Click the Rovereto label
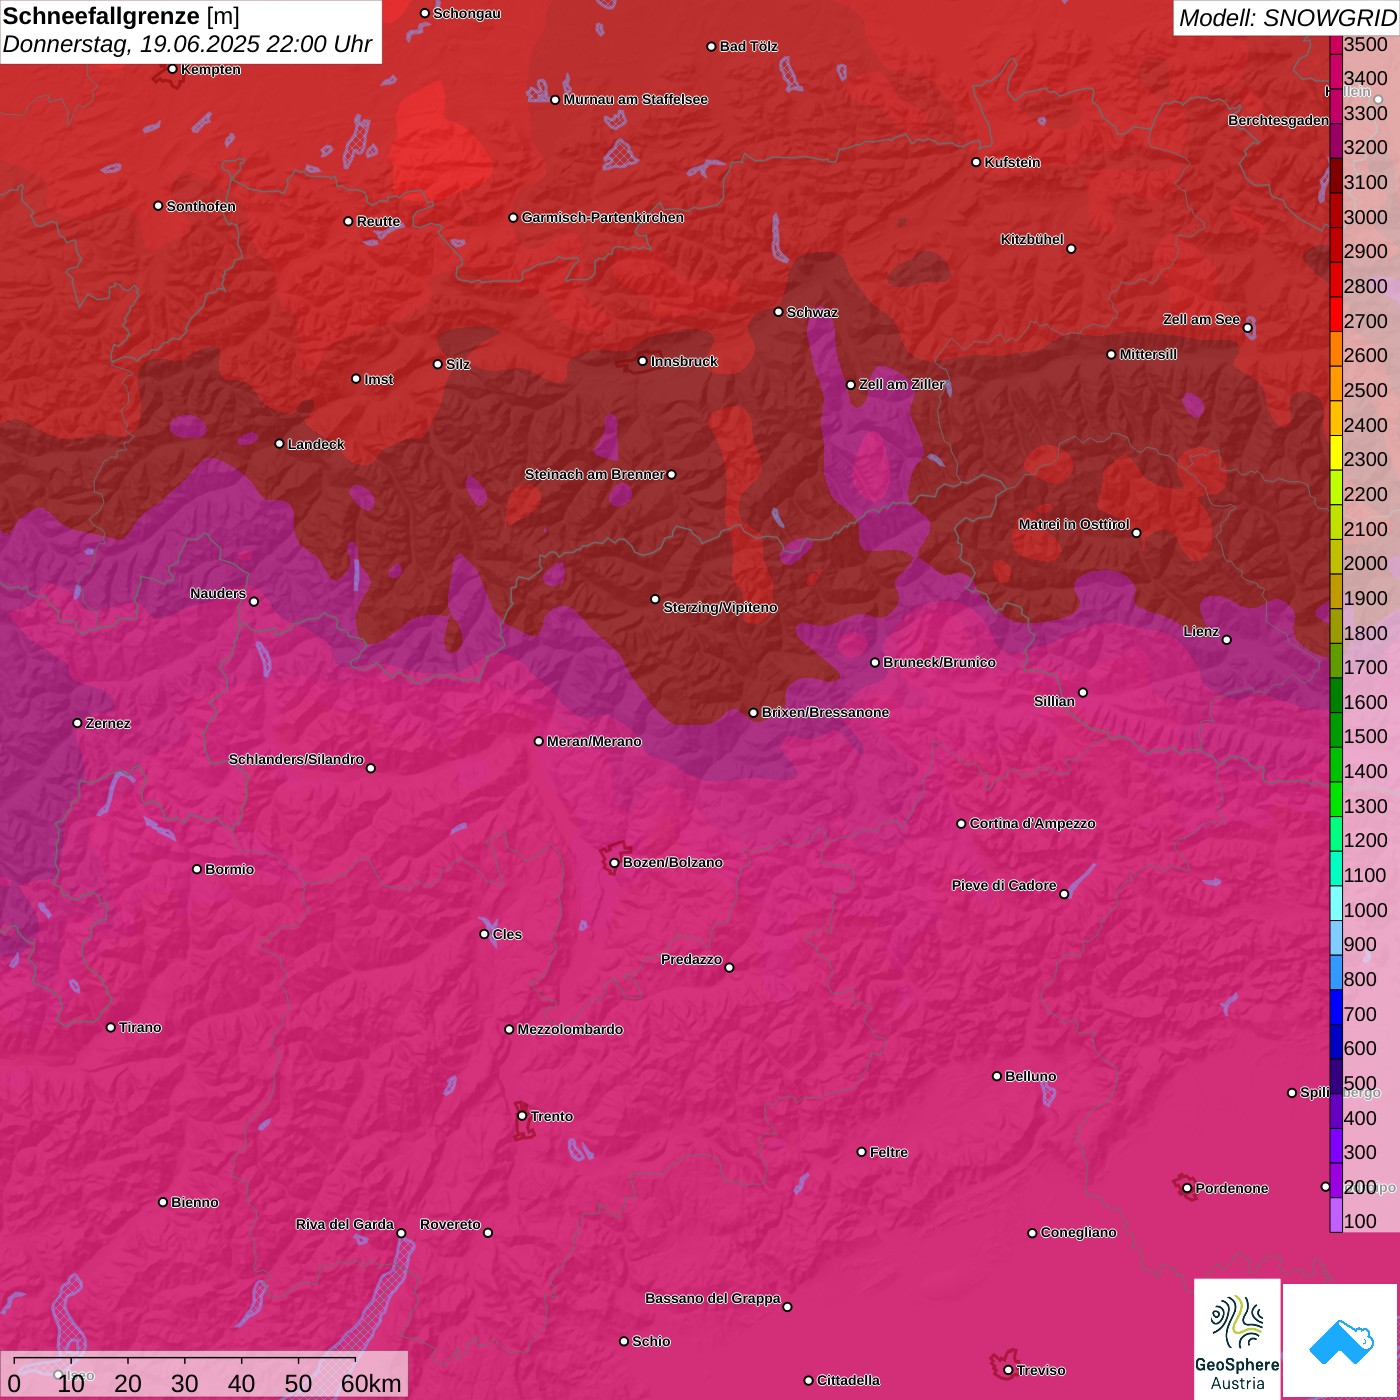1400x1400 pixels. [x=450, y=1224]
